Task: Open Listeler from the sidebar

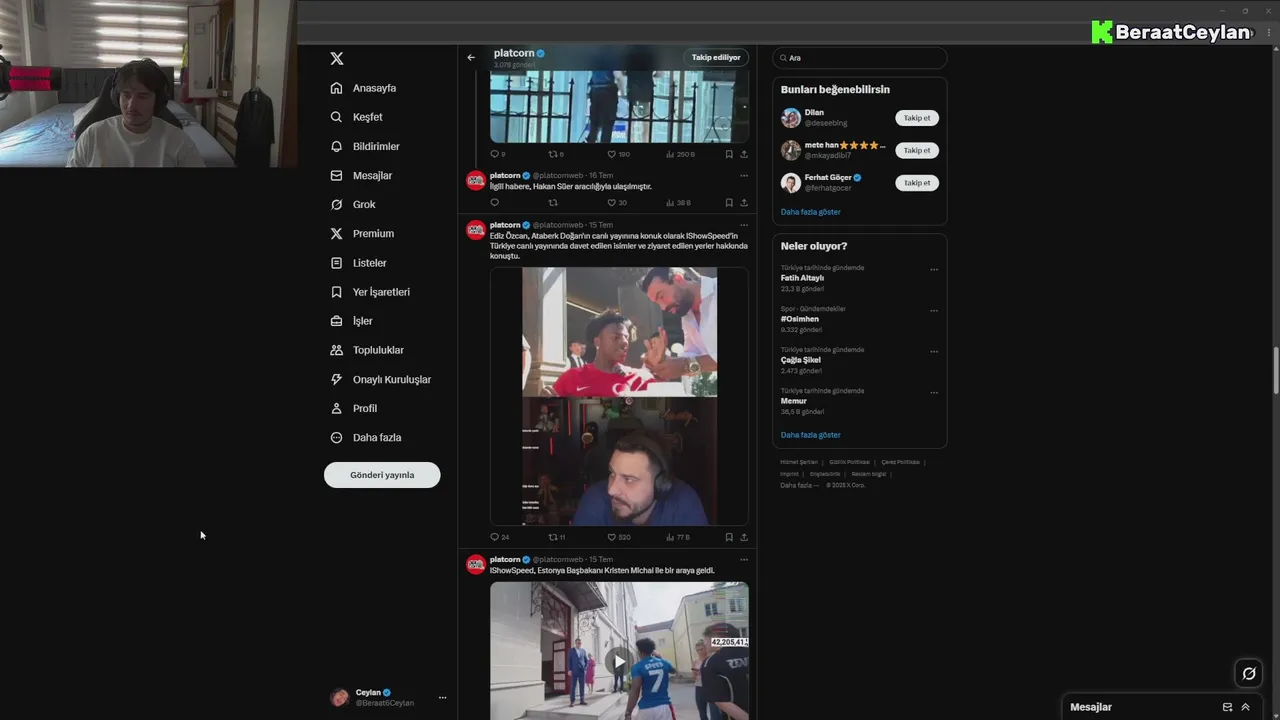Action: click(x=358, y=262)
